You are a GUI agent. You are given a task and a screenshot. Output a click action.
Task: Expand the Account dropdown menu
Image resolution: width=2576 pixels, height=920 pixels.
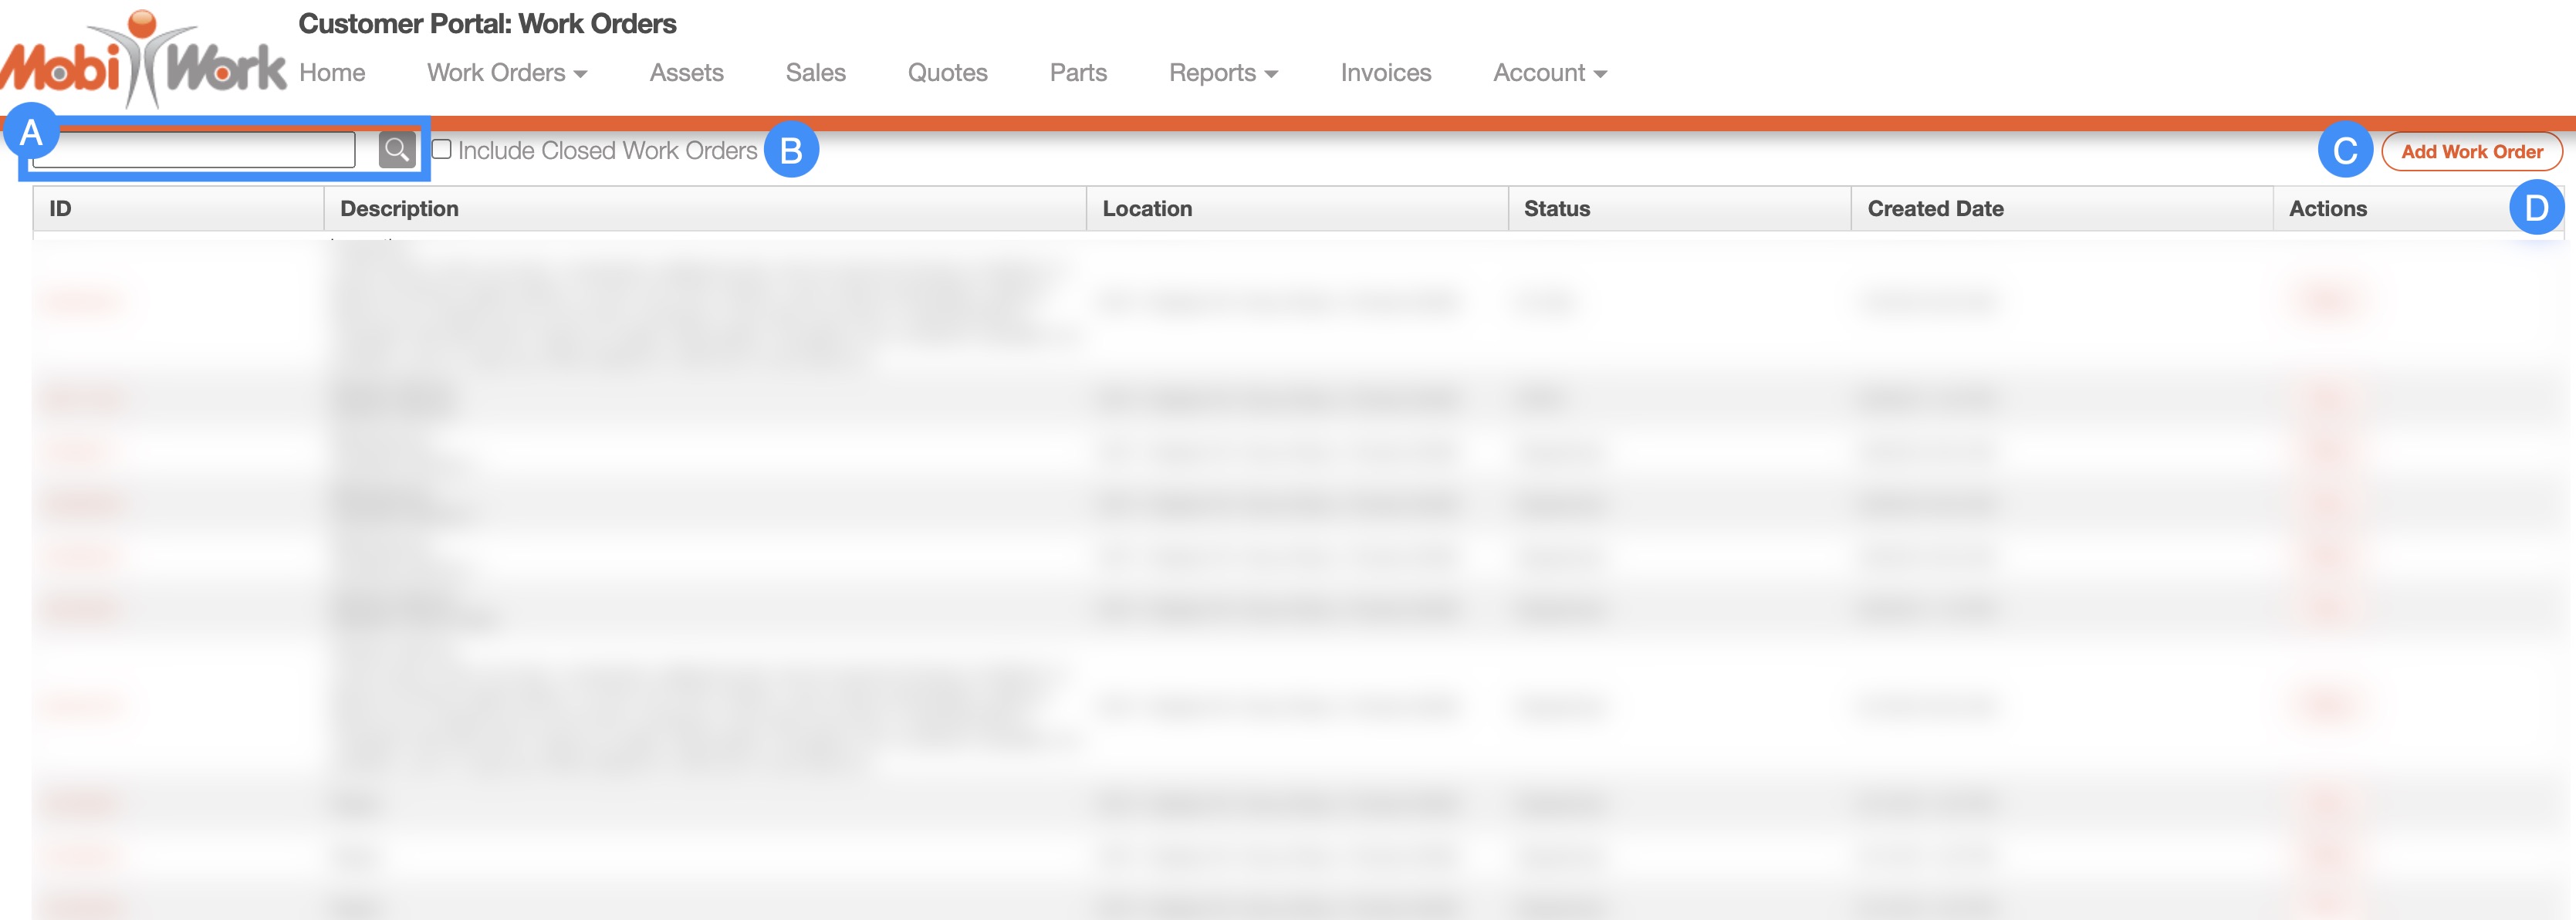point(1549,73)
